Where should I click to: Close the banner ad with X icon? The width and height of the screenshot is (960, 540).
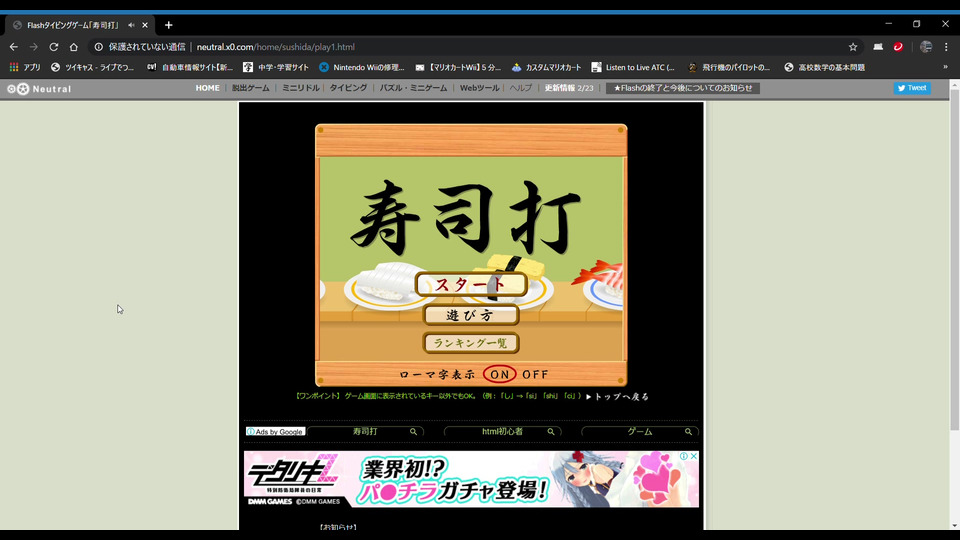pyautogui.click(x=694, y=456)
